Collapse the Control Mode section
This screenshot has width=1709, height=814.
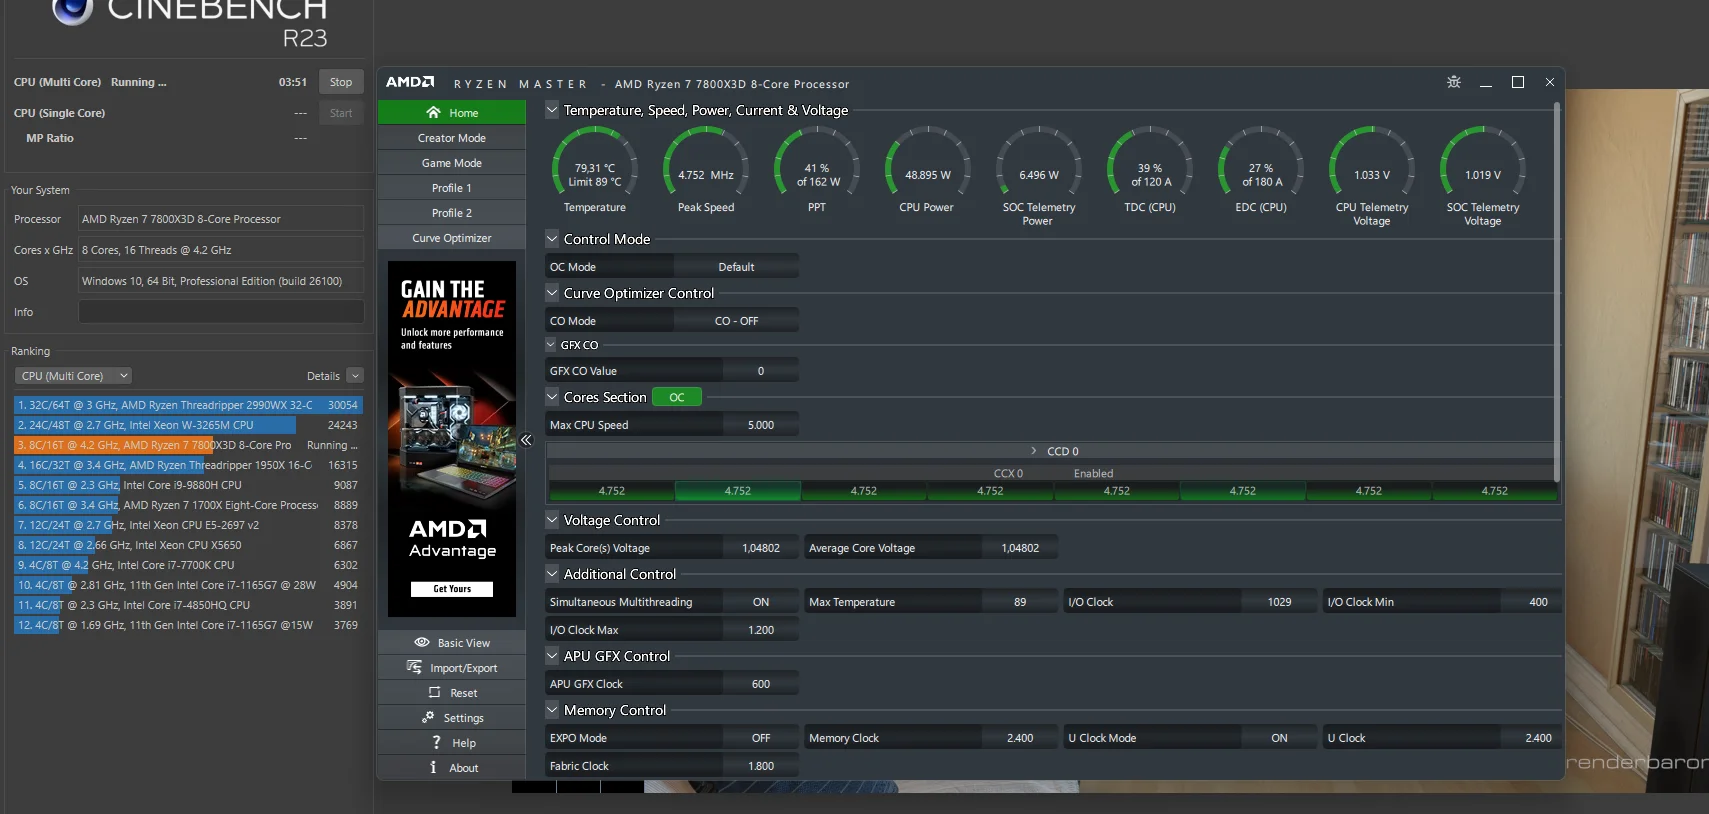point(552,239)
